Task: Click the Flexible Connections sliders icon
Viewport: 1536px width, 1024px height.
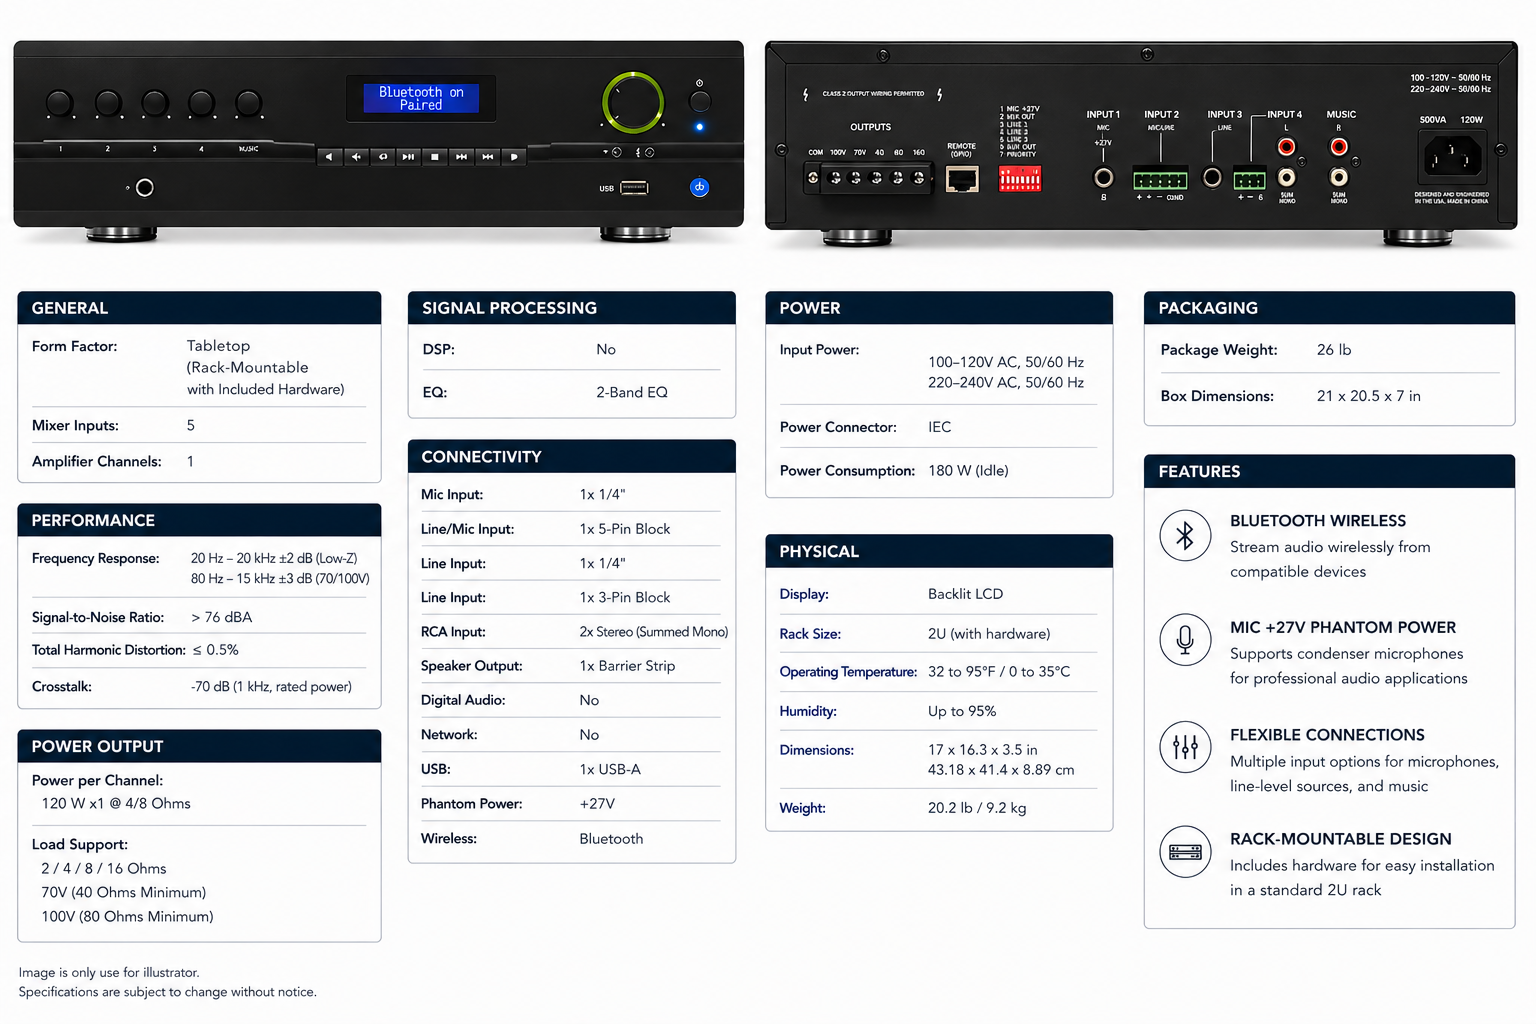Action: (x=1185, y=747)
